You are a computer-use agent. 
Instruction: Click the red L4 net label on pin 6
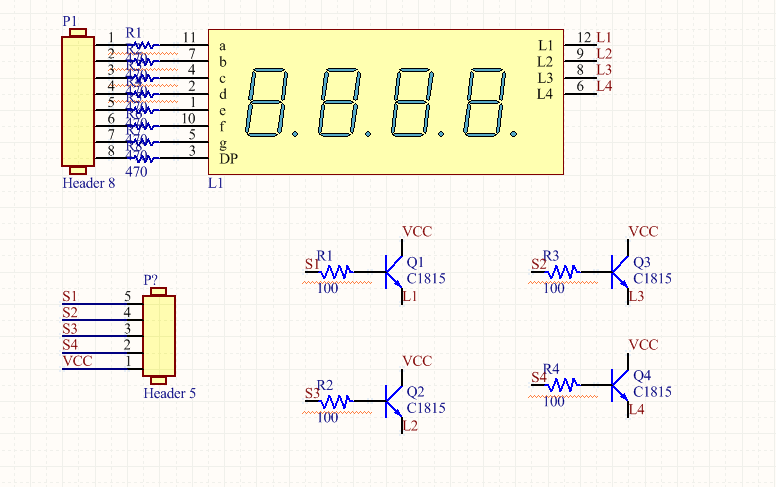pos(604,86)
